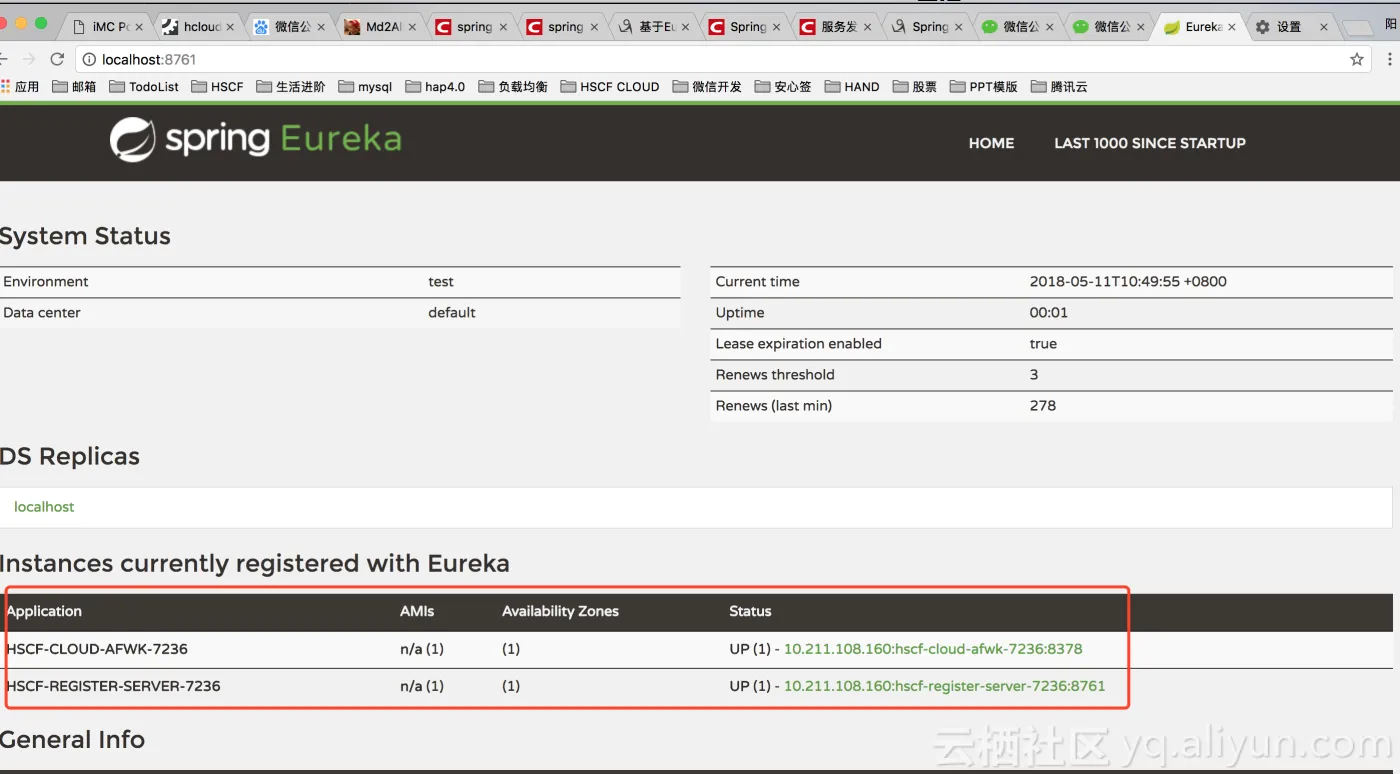Click the localhost DS replica link
The height and width of the screenshot is (774, 1400).
coord(44,507)
